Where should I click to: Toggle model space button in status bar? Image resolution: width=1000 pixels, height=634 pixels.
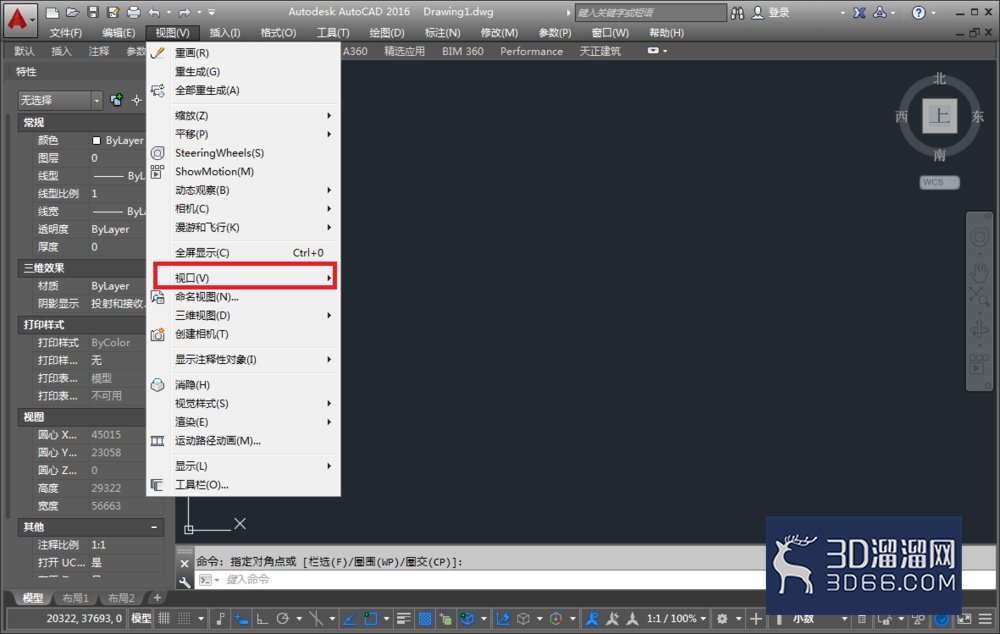pyautogui.click(x=141, y=619)
